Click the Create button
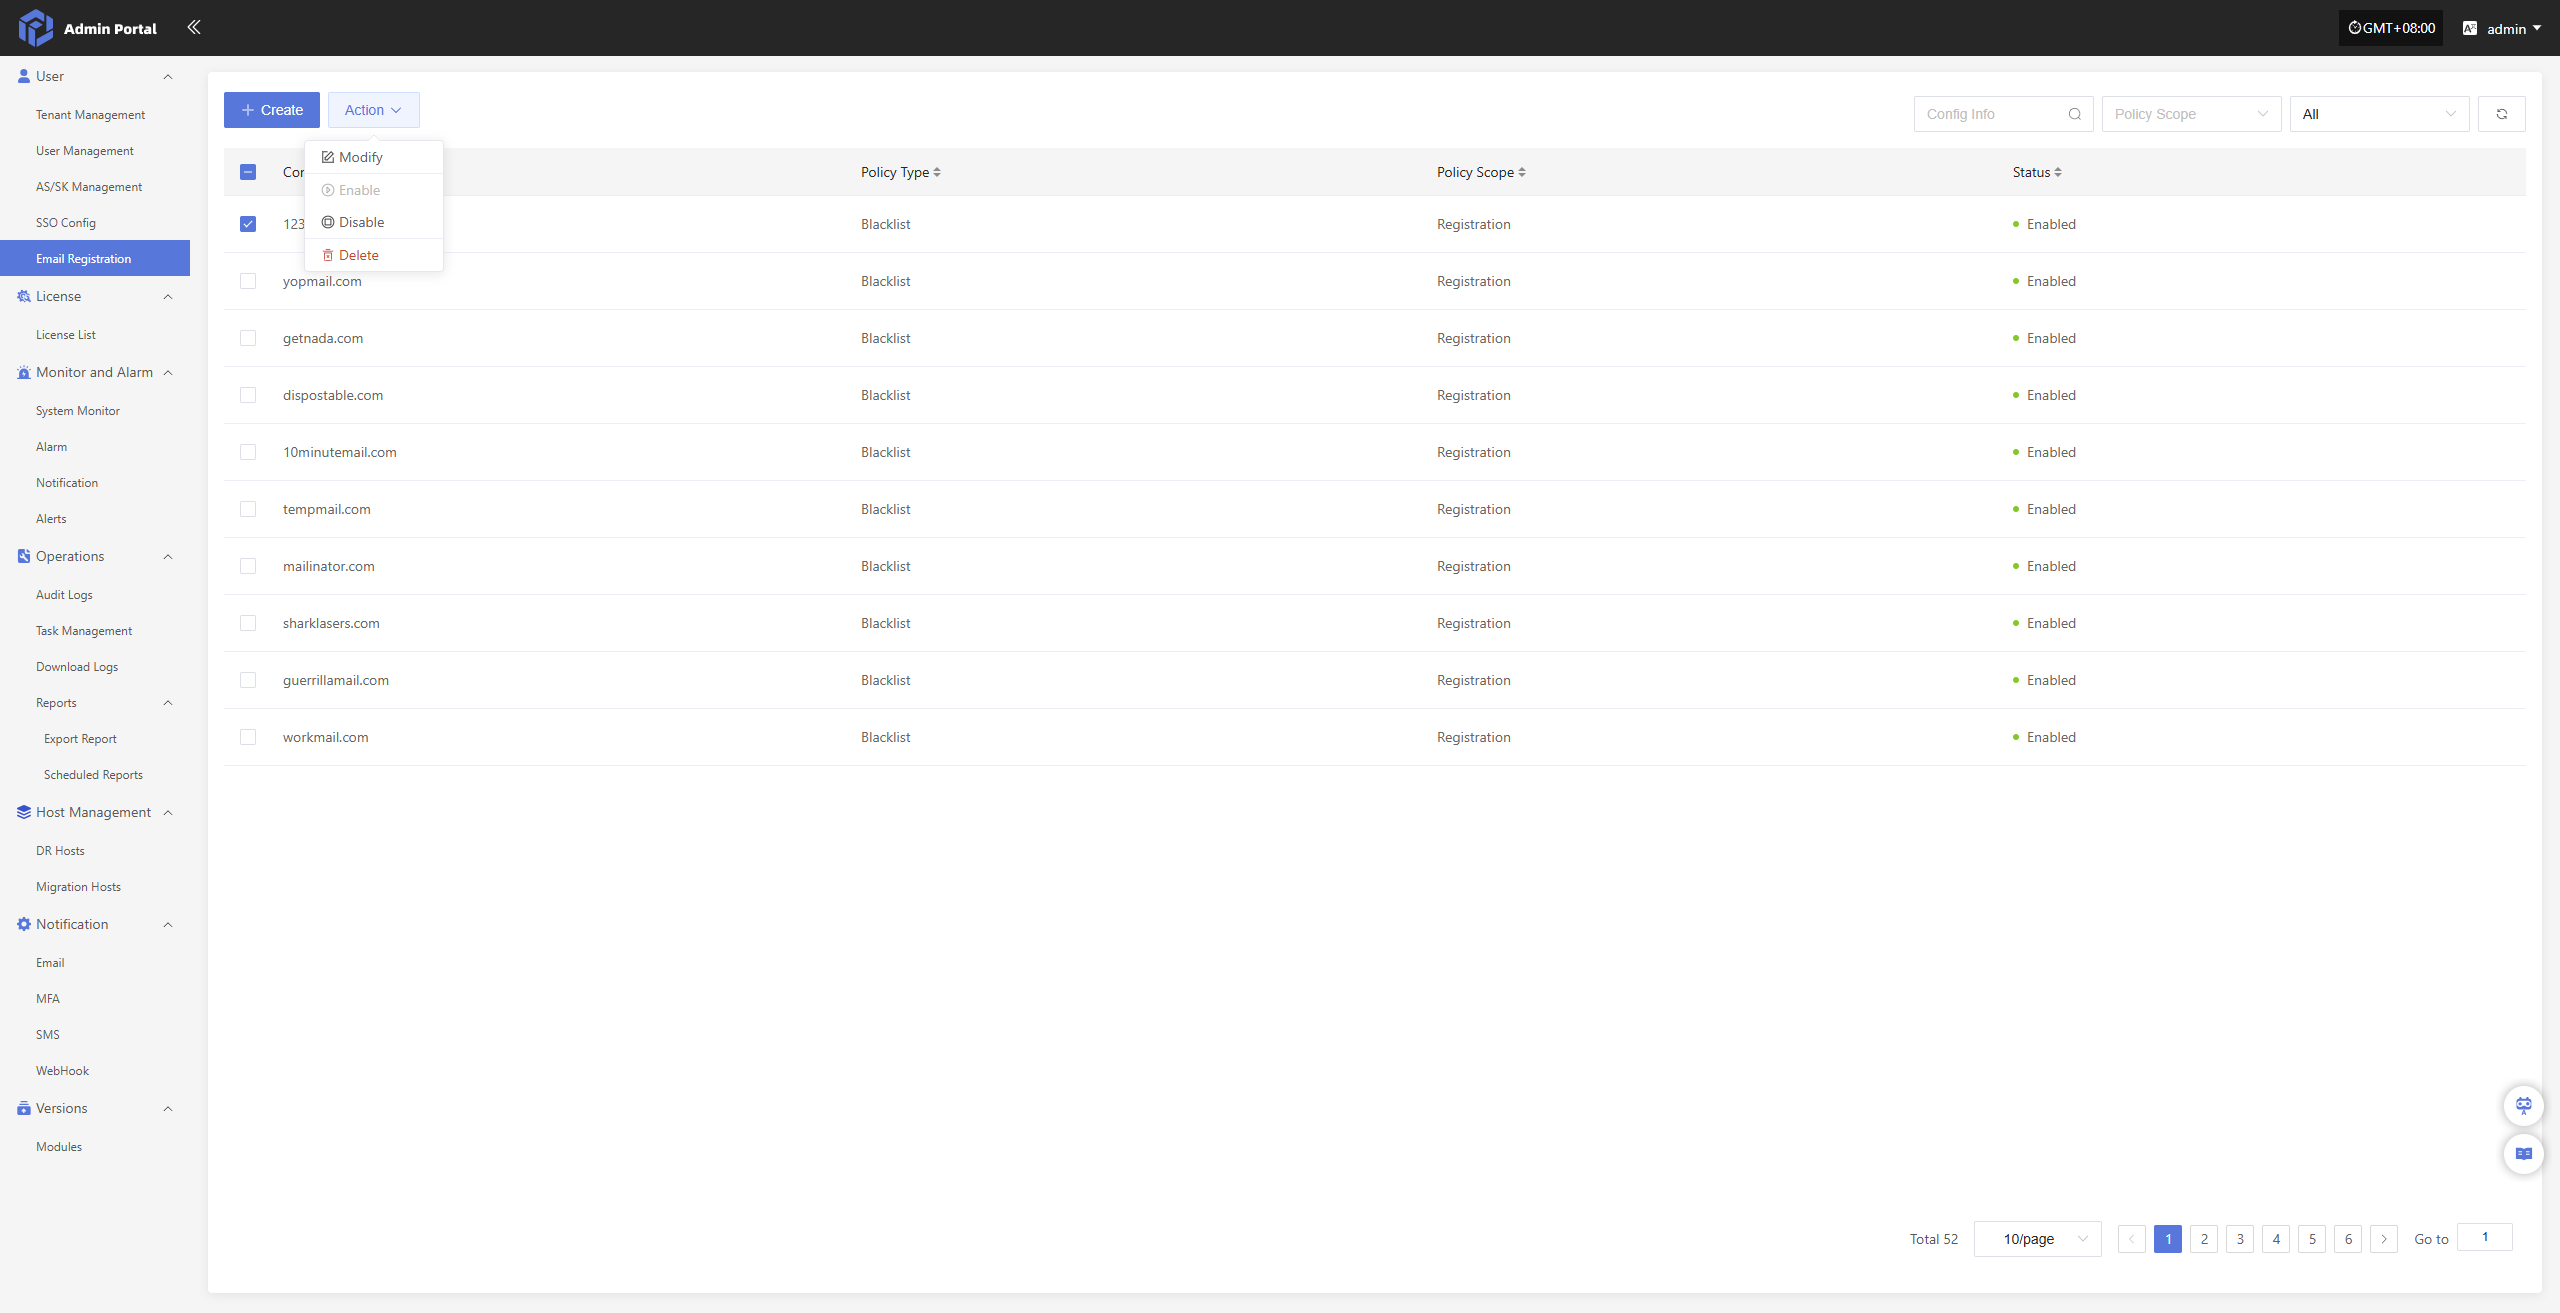 pos(272,110)
